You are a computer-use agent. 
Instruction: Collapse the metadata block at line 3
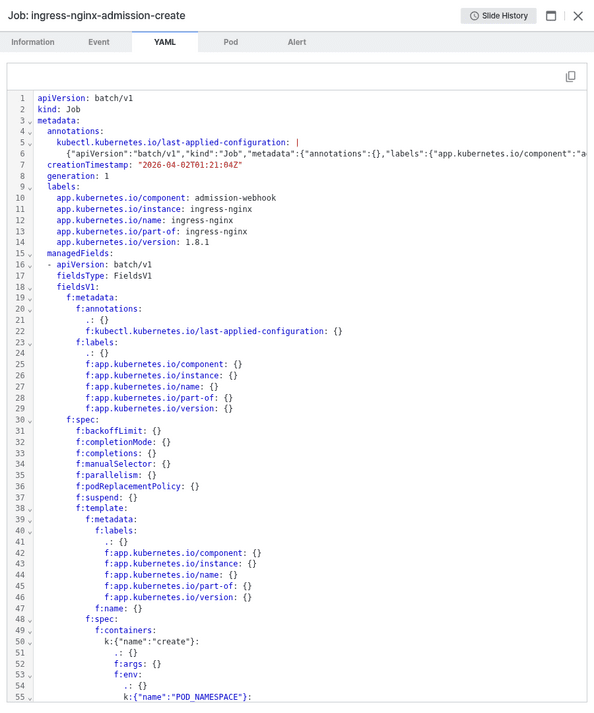click(30, 122)
